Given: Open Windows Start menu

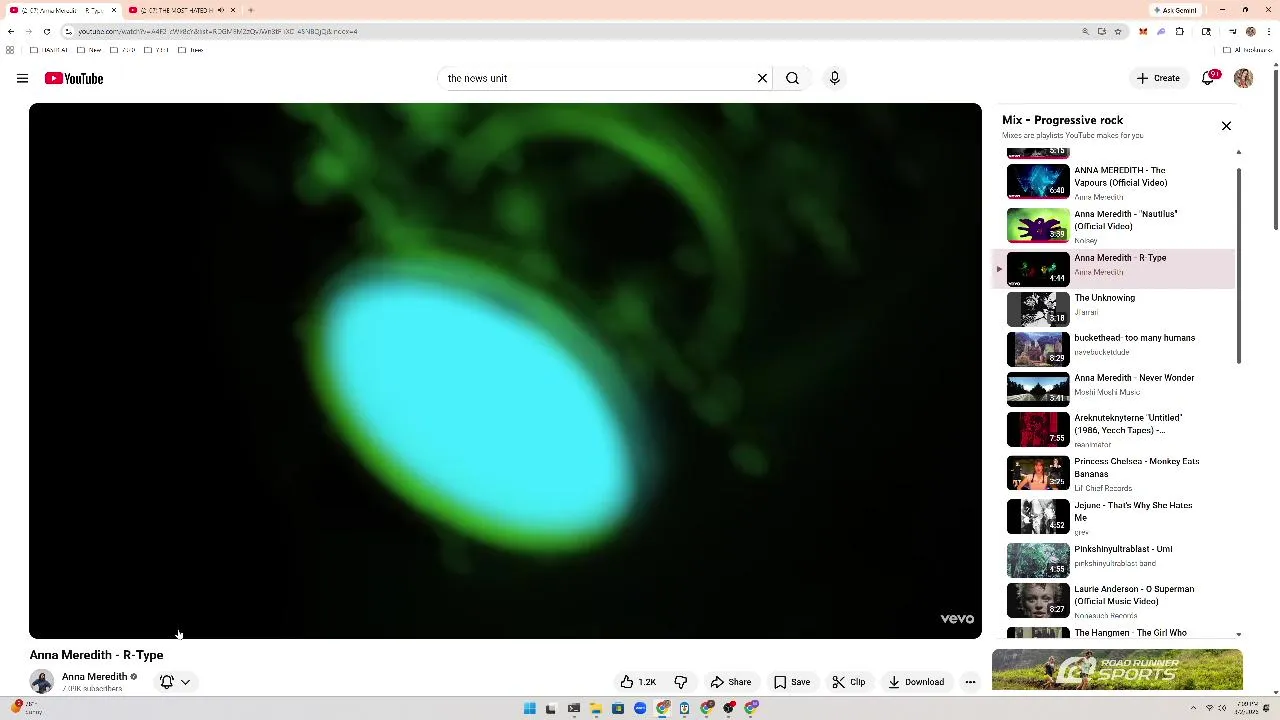Looking at the screenshot, I should pyautogui.click(x=529, y=708).
